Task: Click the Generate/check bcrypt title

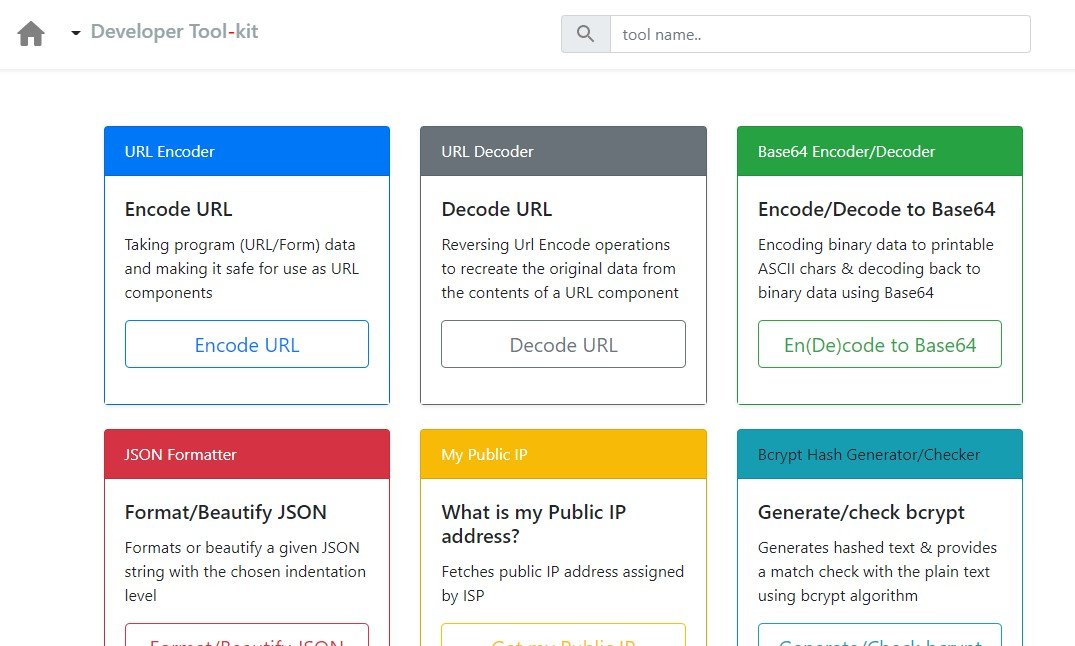Action: pyautogui.click(x=861, y=513)
